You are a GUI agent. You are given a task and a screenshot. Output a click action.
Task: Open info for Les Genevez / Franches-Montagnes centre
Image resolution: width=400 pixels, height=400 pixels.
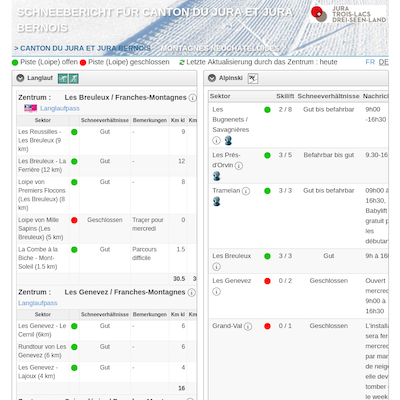coord(192,293)
